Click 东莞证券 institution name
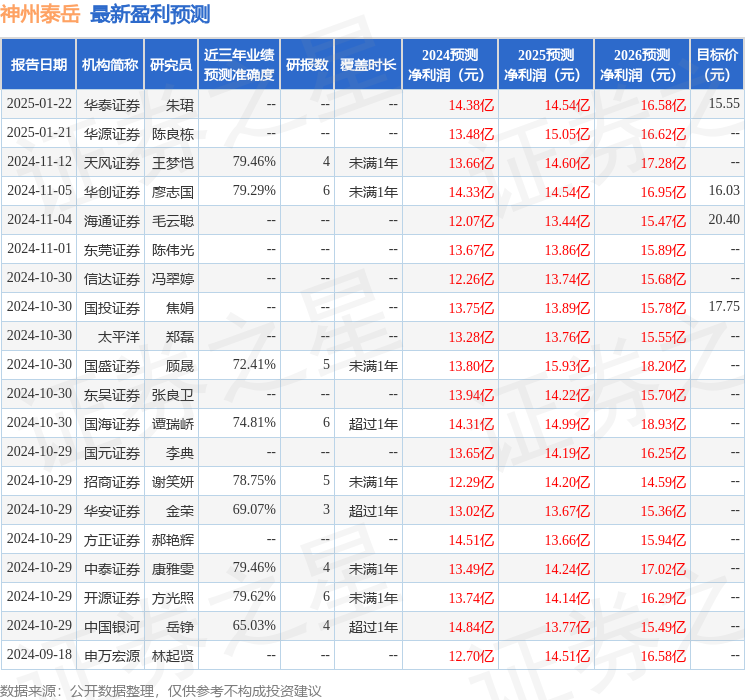Viewport: 745px width, 700px height. (112, 250)
